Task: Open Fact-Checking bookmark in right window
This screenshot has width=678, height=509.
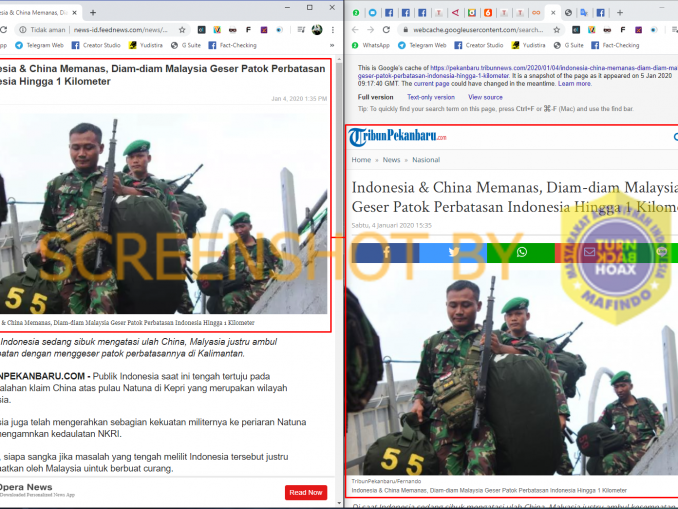Action: (x=615, y=45)
